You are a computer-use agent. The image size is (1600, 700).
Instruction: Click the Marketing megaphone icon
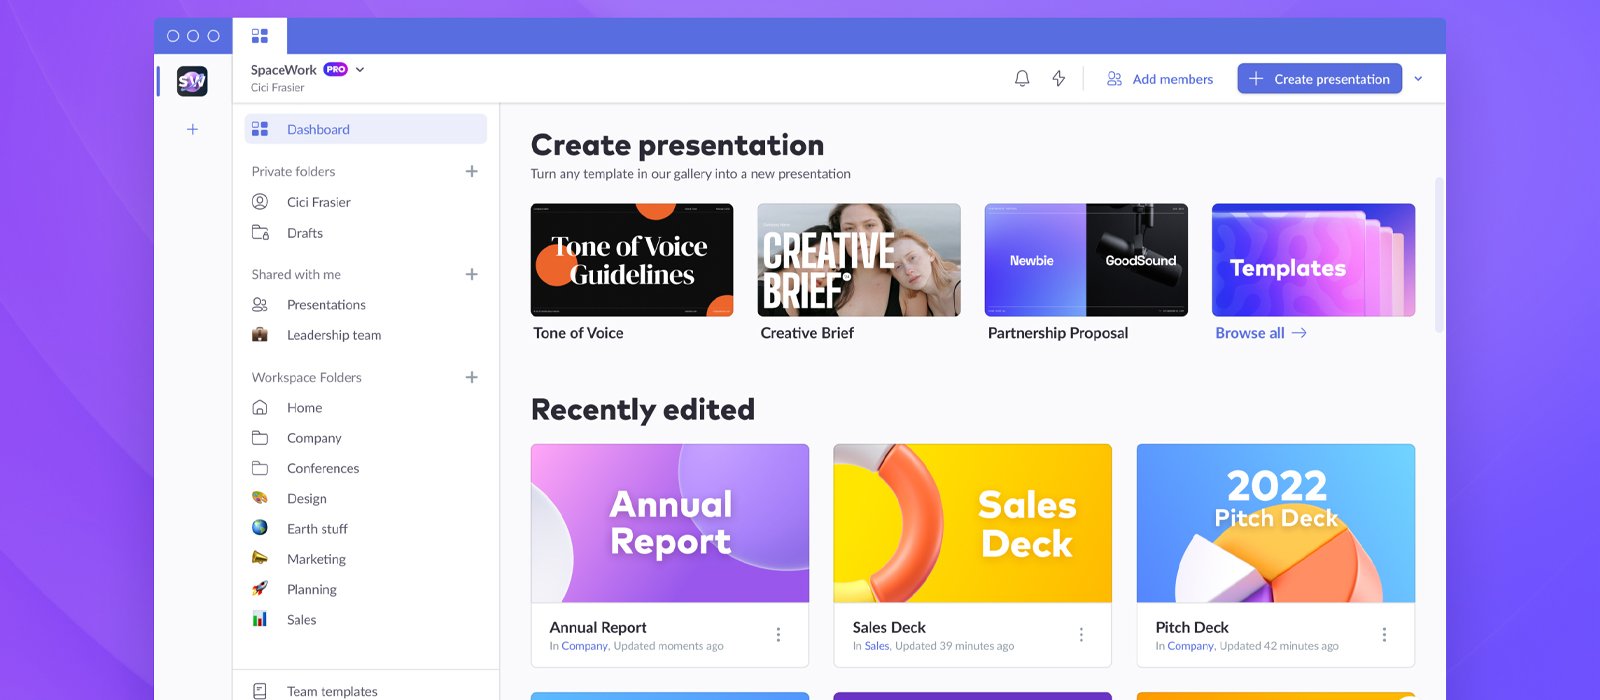pos(260,558)
